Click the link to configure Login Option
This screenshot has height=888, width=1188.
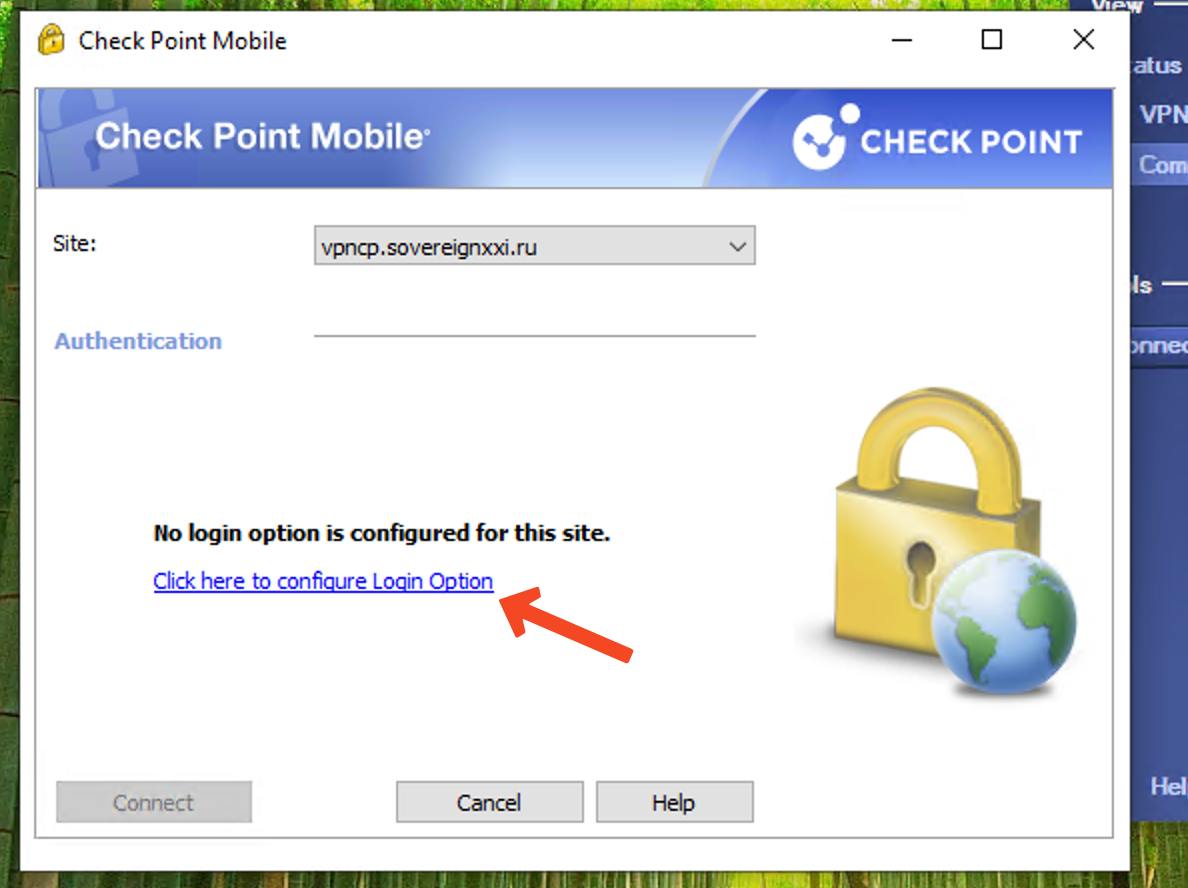(323, 580)
